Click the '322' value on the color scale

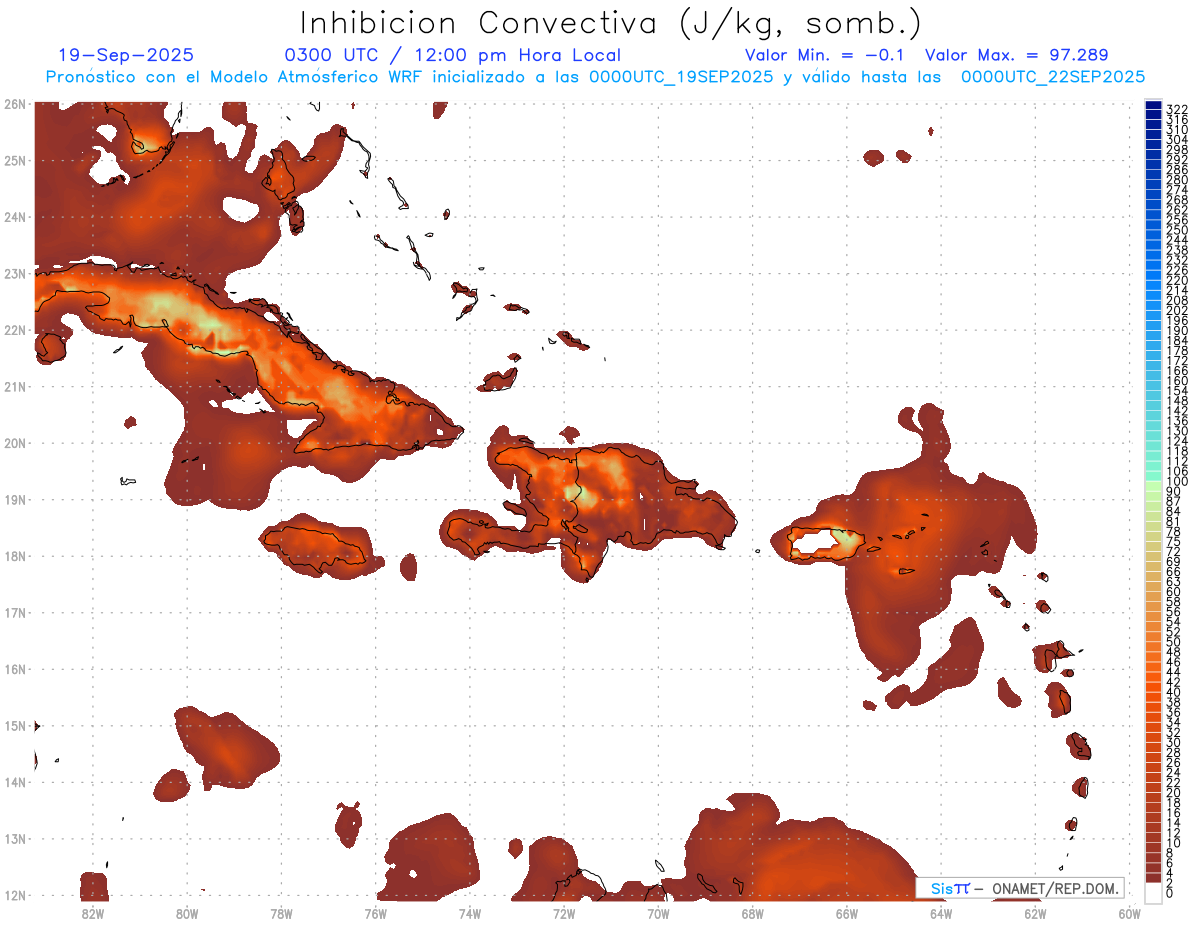1177,109
